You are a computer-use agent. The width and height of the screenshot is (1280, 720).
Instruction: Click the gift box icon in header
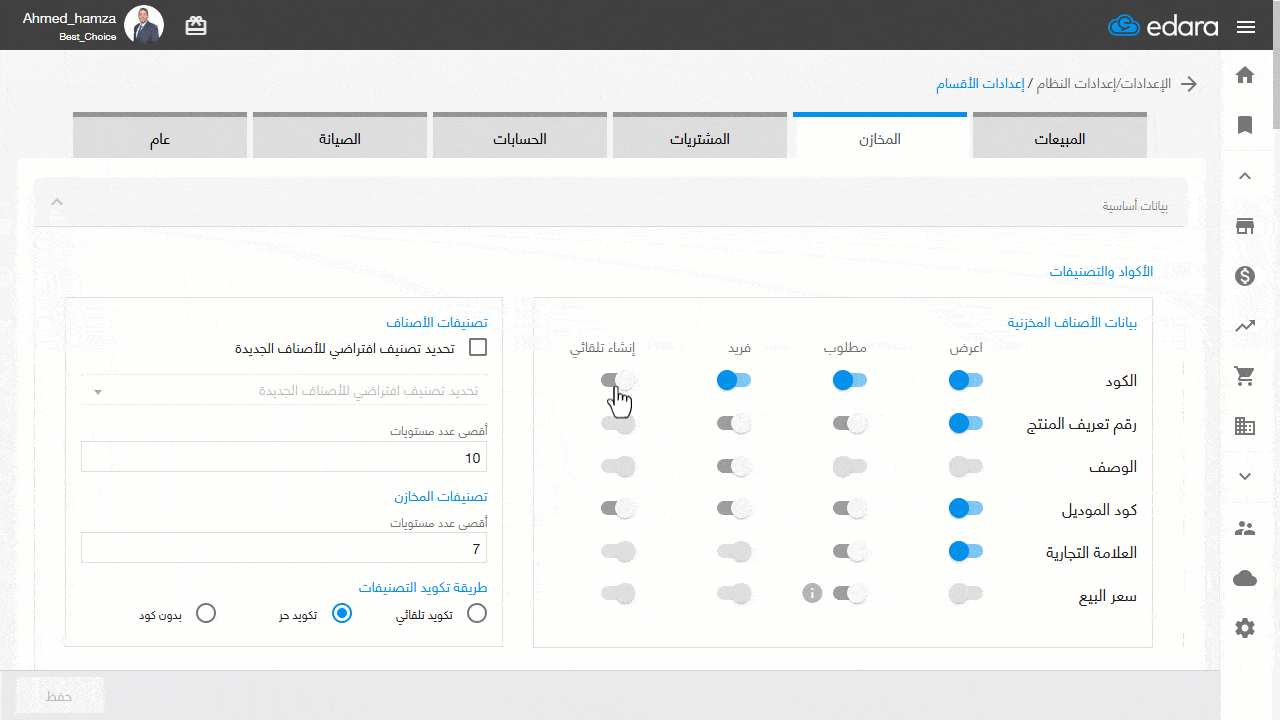(x=196, y=26)
